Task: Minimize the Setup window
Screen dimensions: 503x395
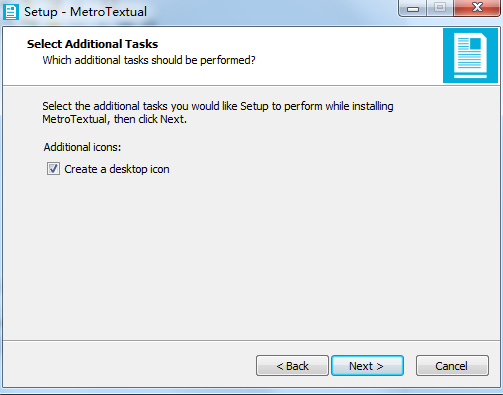Action: click(x=413, y=8)
